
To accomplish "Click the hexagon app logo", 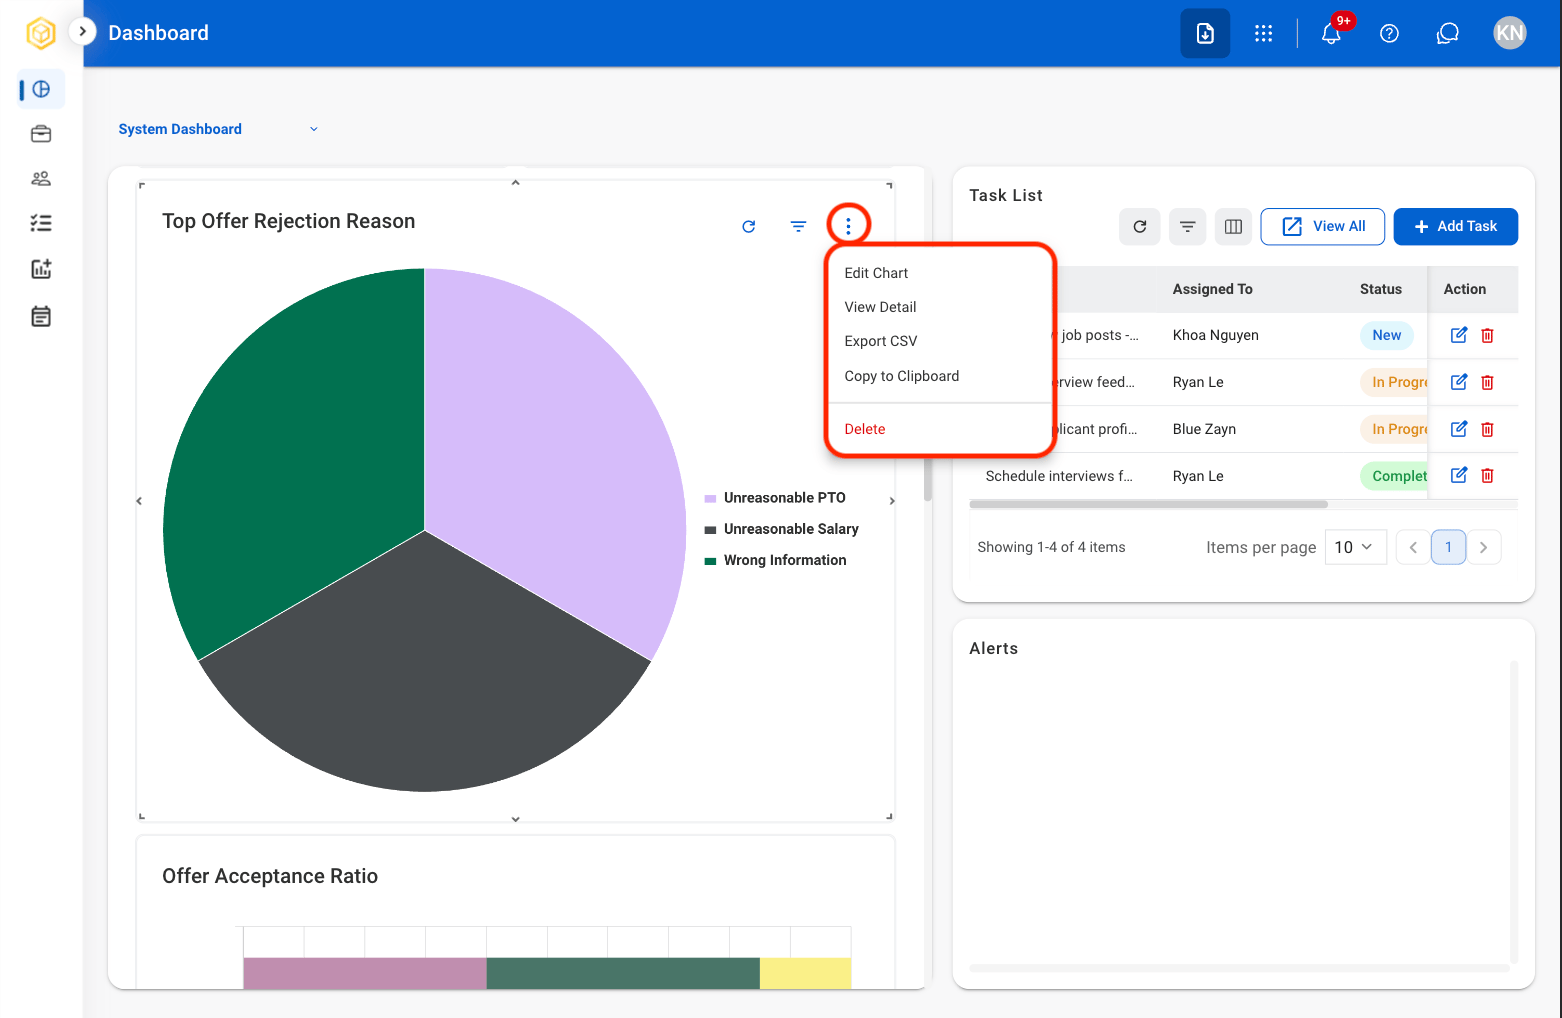I will pos(41,33).
